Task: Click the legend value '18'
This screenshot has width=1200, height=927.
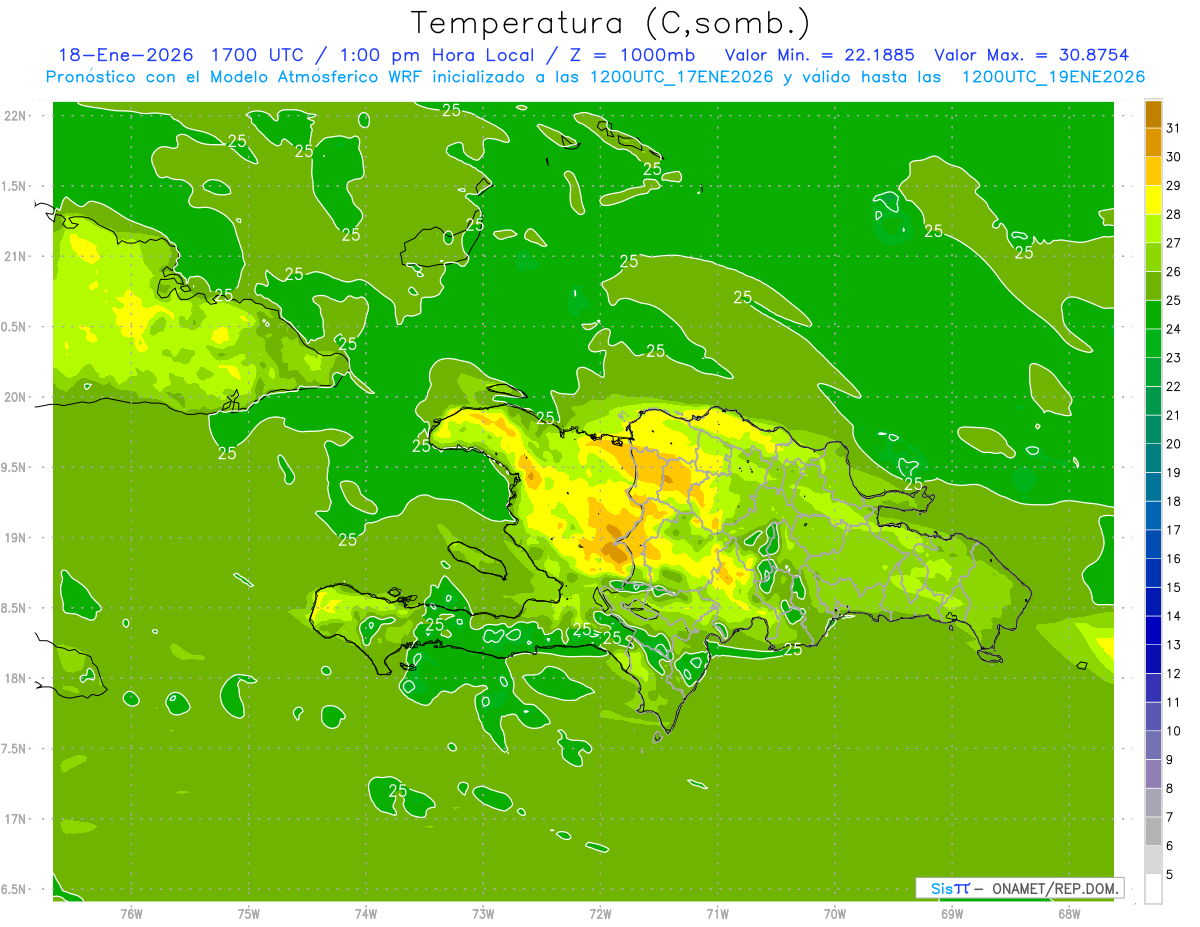Action: [1174, 501]
